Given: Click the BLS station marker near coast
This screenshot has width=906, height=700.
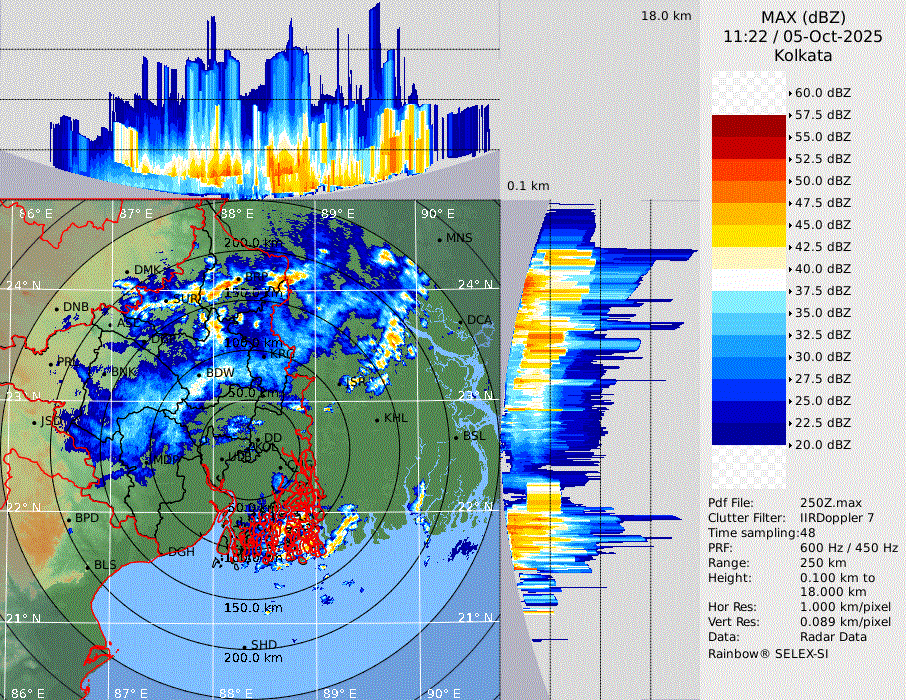Looking at the screenshot, I should pyautogui.click(x=88, y=567).
